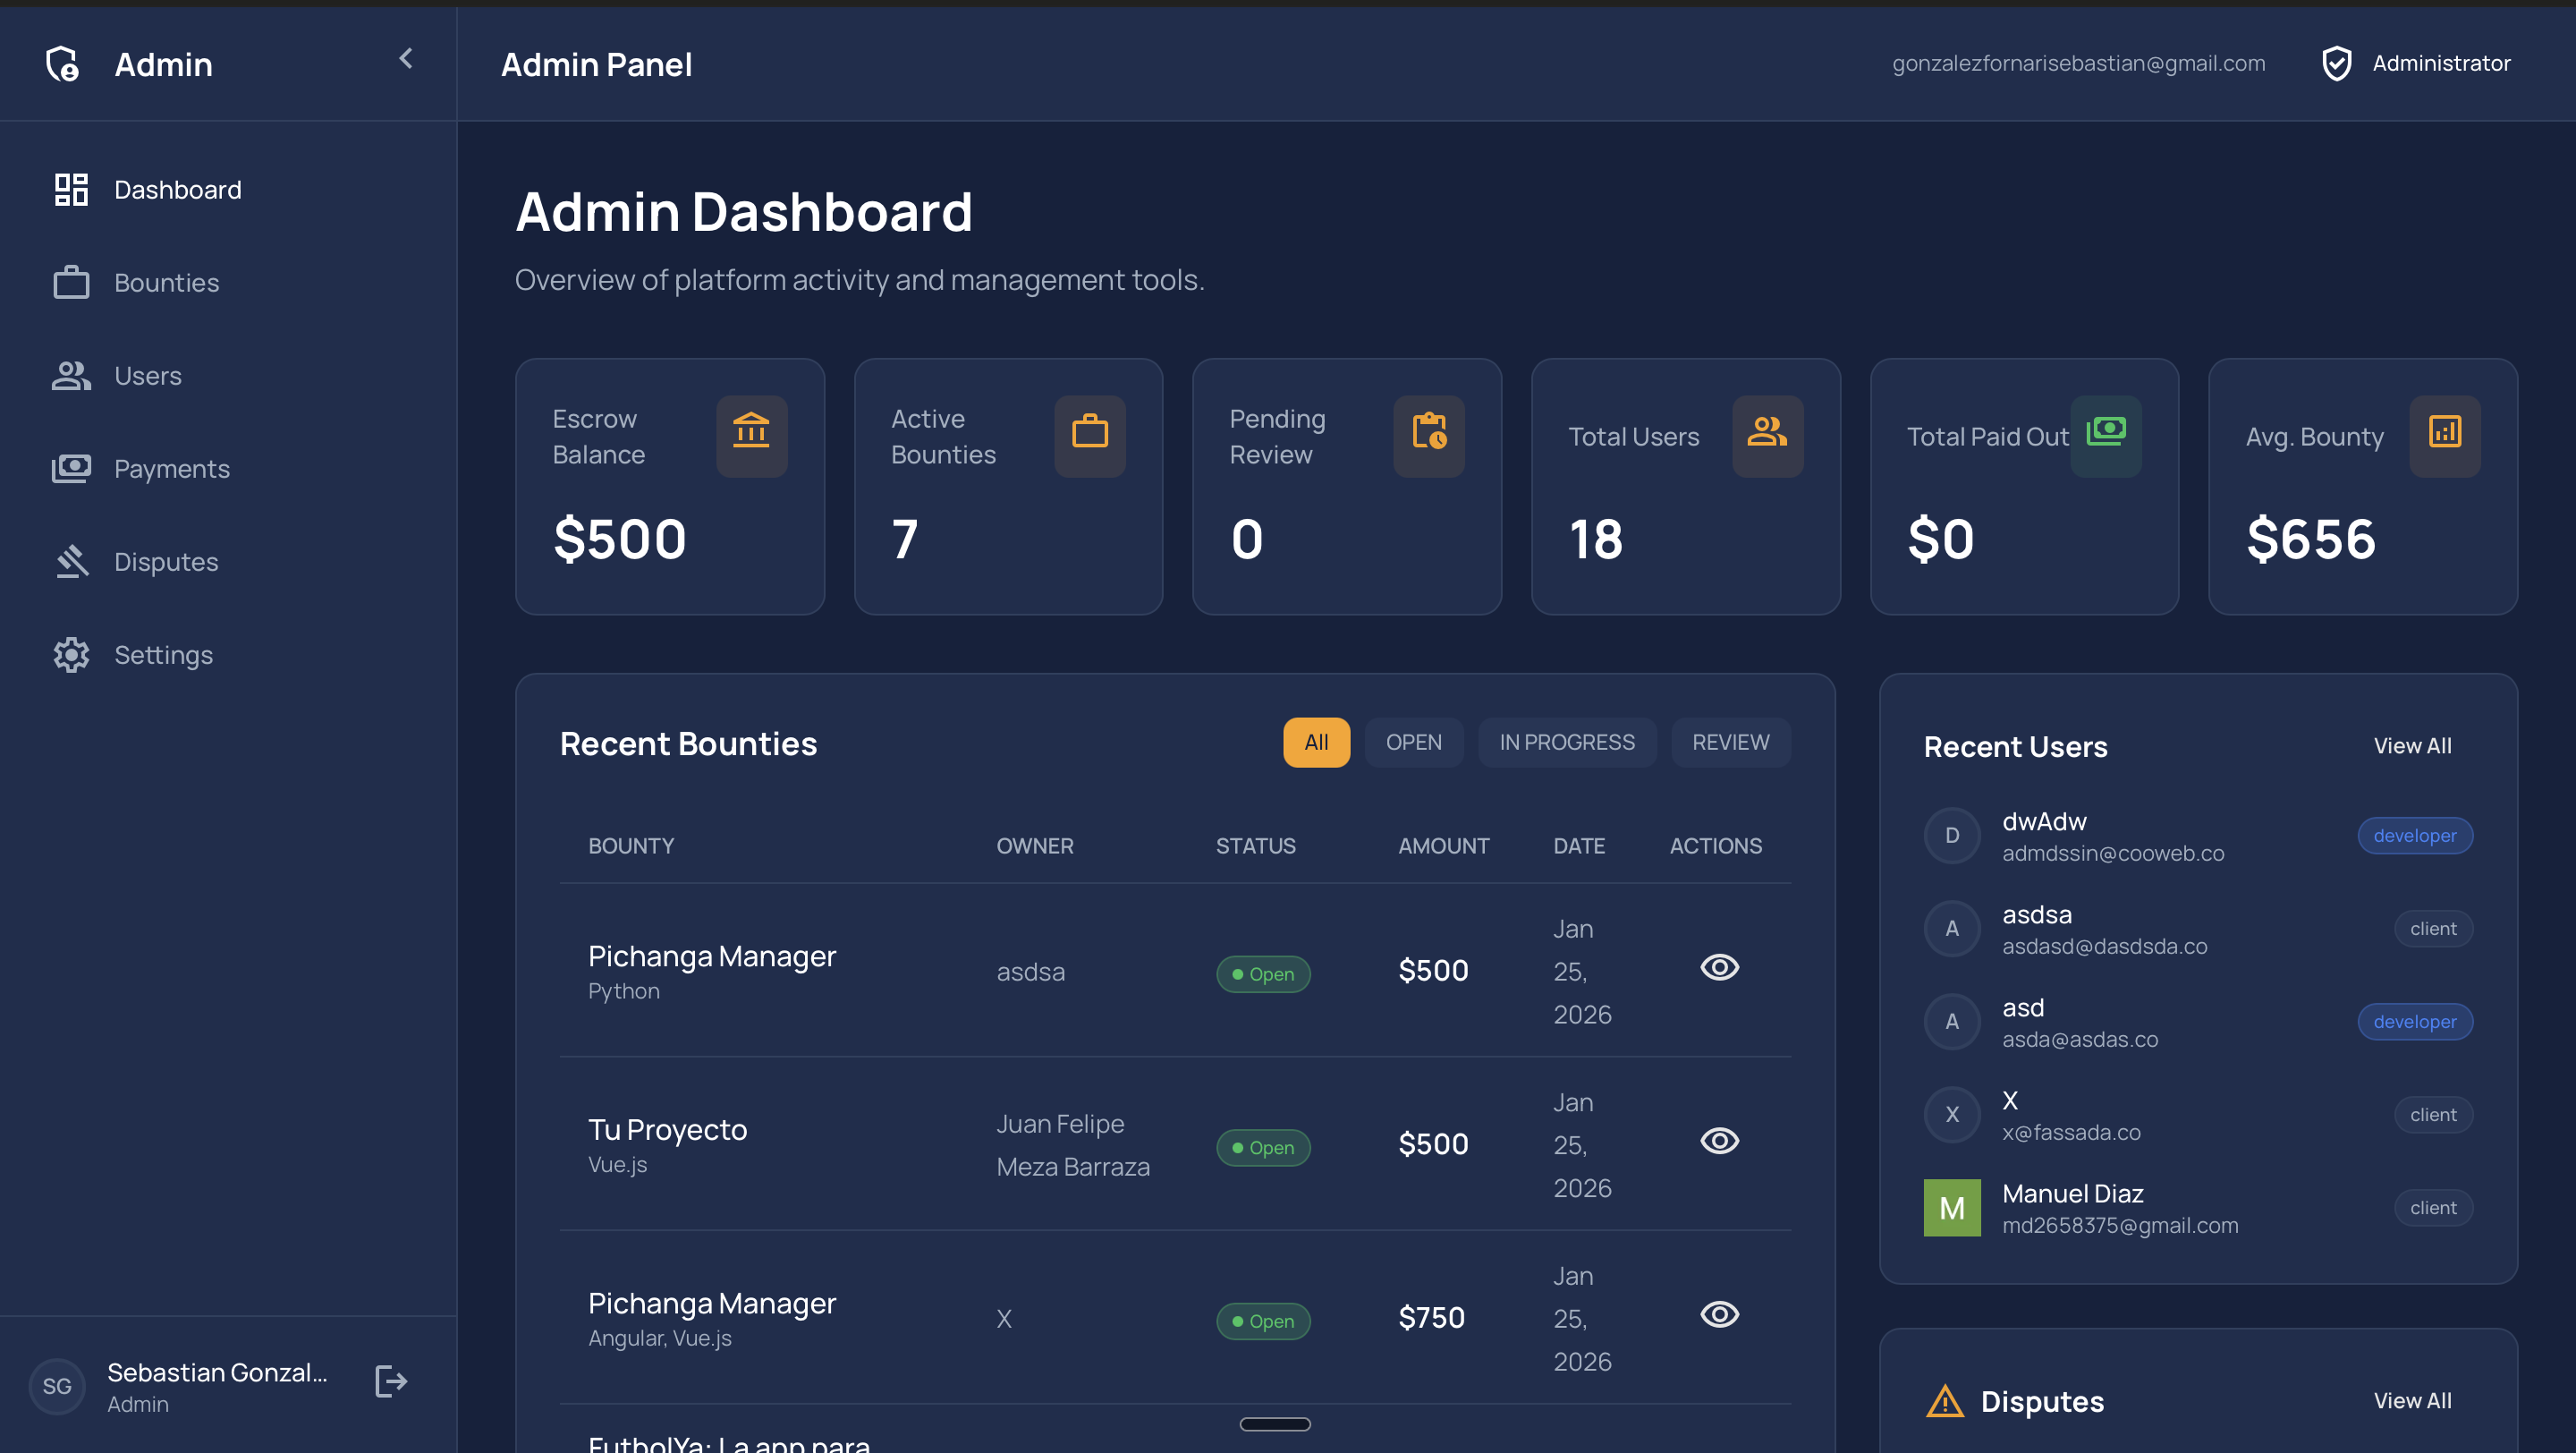Screen dimensions: 2576x1453
Task: View the $500 Pichanga Manager bounty via its eye icon
Action: [1719, 968]
